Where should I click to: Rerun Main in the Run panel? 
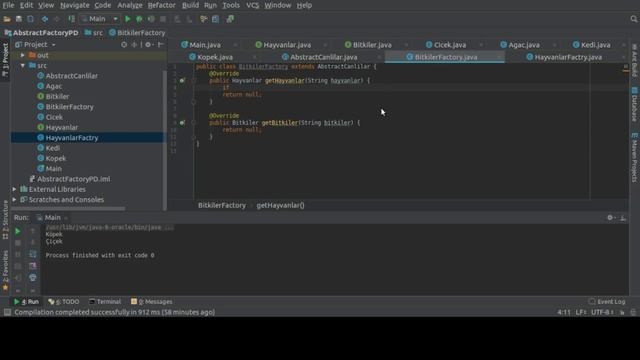click(18, 231)
